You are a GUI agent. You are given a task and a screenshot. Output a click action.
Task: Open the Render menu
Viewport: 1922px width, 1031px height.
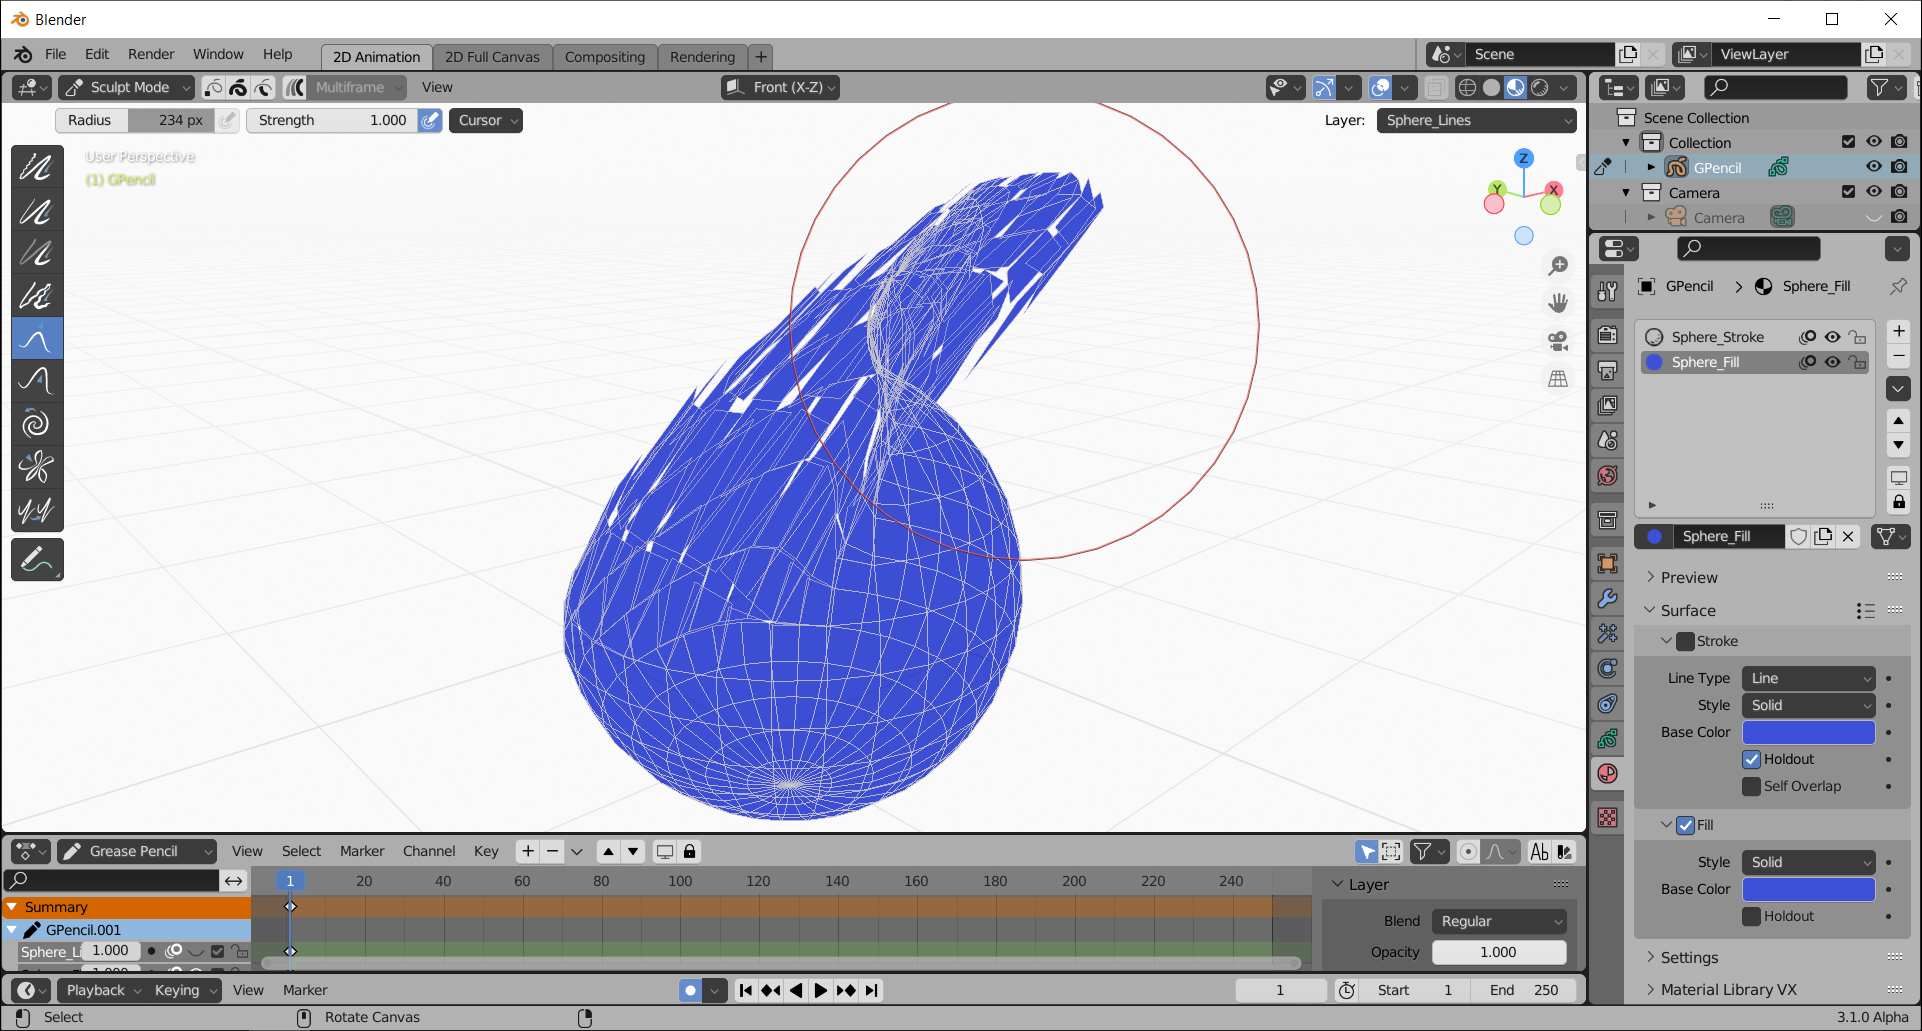pos(151,54)
